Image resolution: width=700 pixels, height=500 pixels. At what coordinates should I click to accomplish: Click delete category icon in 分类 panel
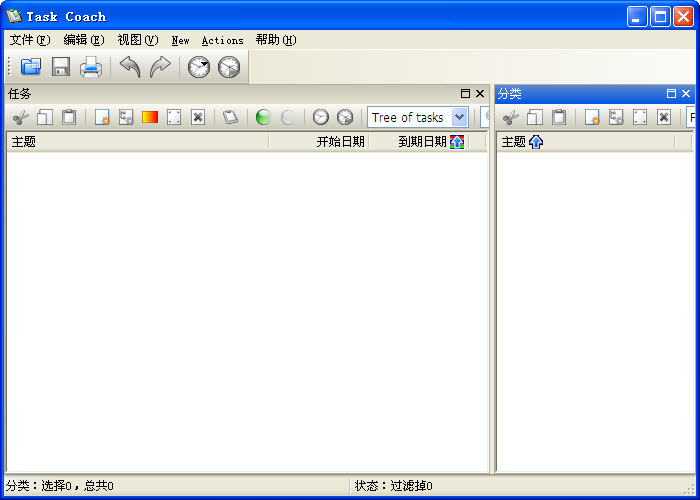pos(664,117)
